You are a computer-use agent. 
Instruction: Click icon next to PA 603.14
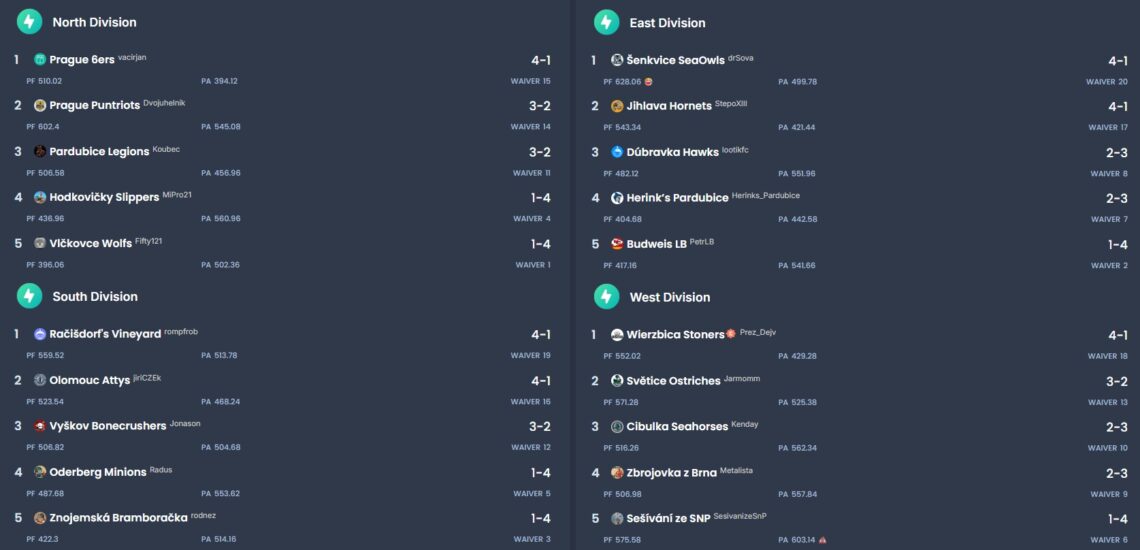(822, 540)
